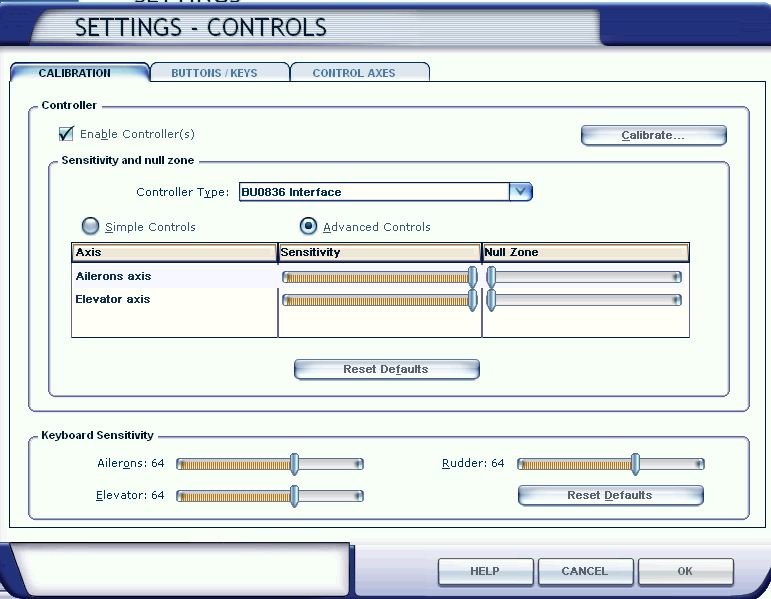Click the Null Zone column header
This screenshot has width=771, height=599.
(x=586, y=252)
